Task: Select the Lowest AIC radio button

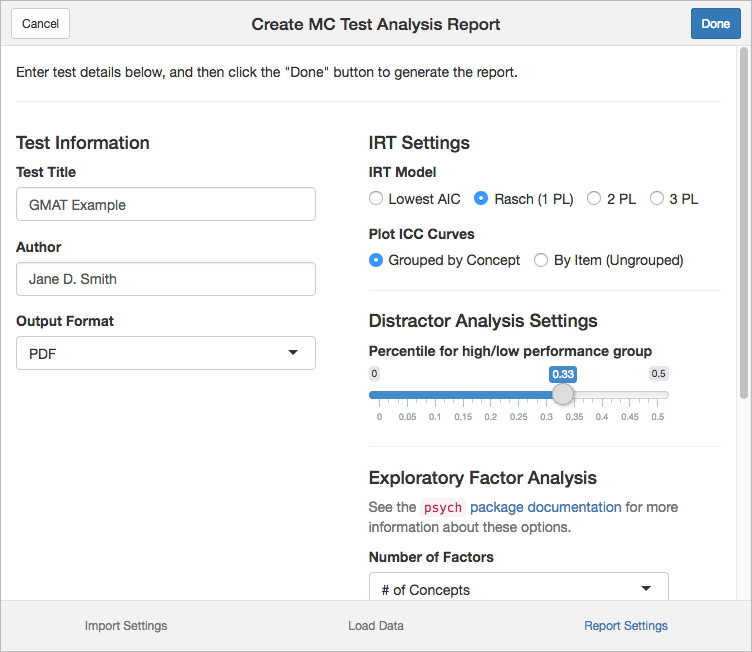Action: (376, 198)
